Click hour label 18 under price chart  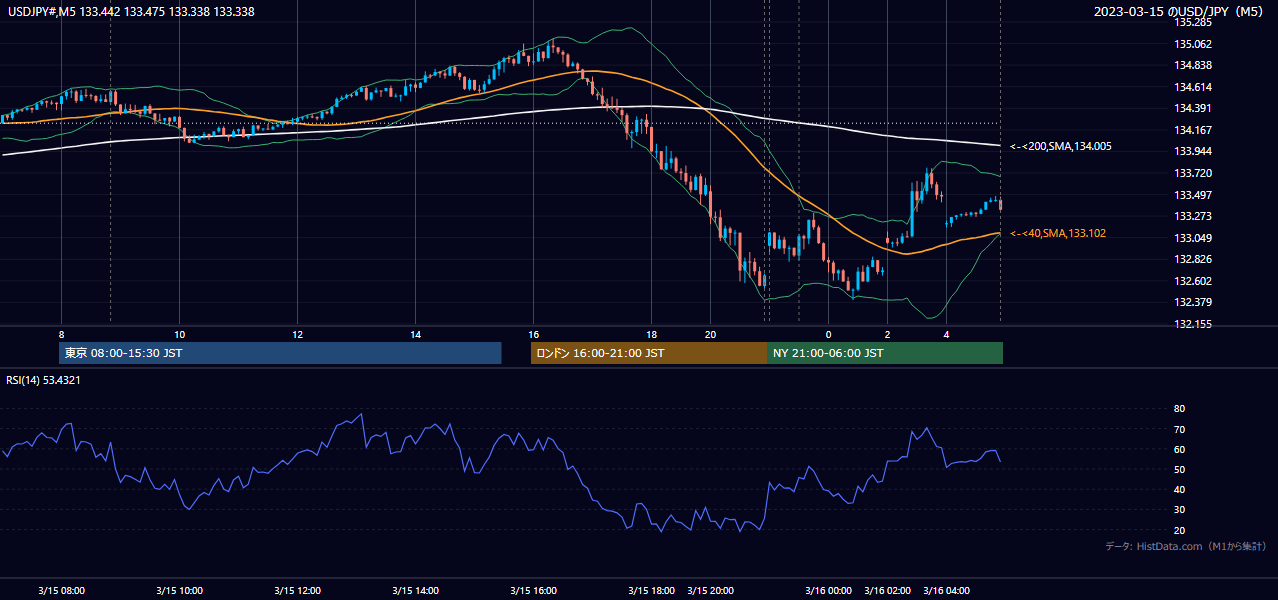(651, 334)
